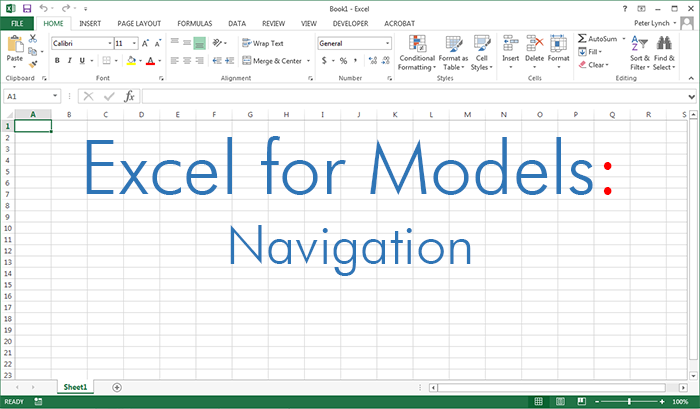Save the workbook from quick access toolbar

click(x=27, y=8)
